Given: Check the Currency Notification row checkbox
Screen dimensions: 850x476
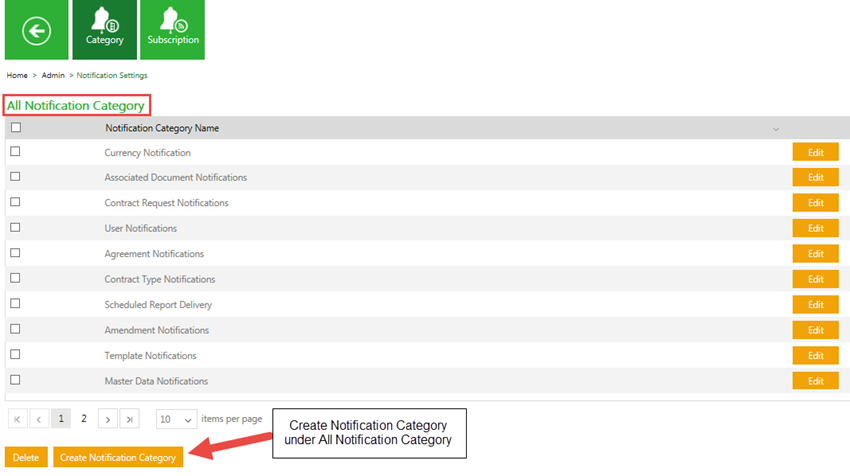Looking at the screenshot, I should point(15,152).
